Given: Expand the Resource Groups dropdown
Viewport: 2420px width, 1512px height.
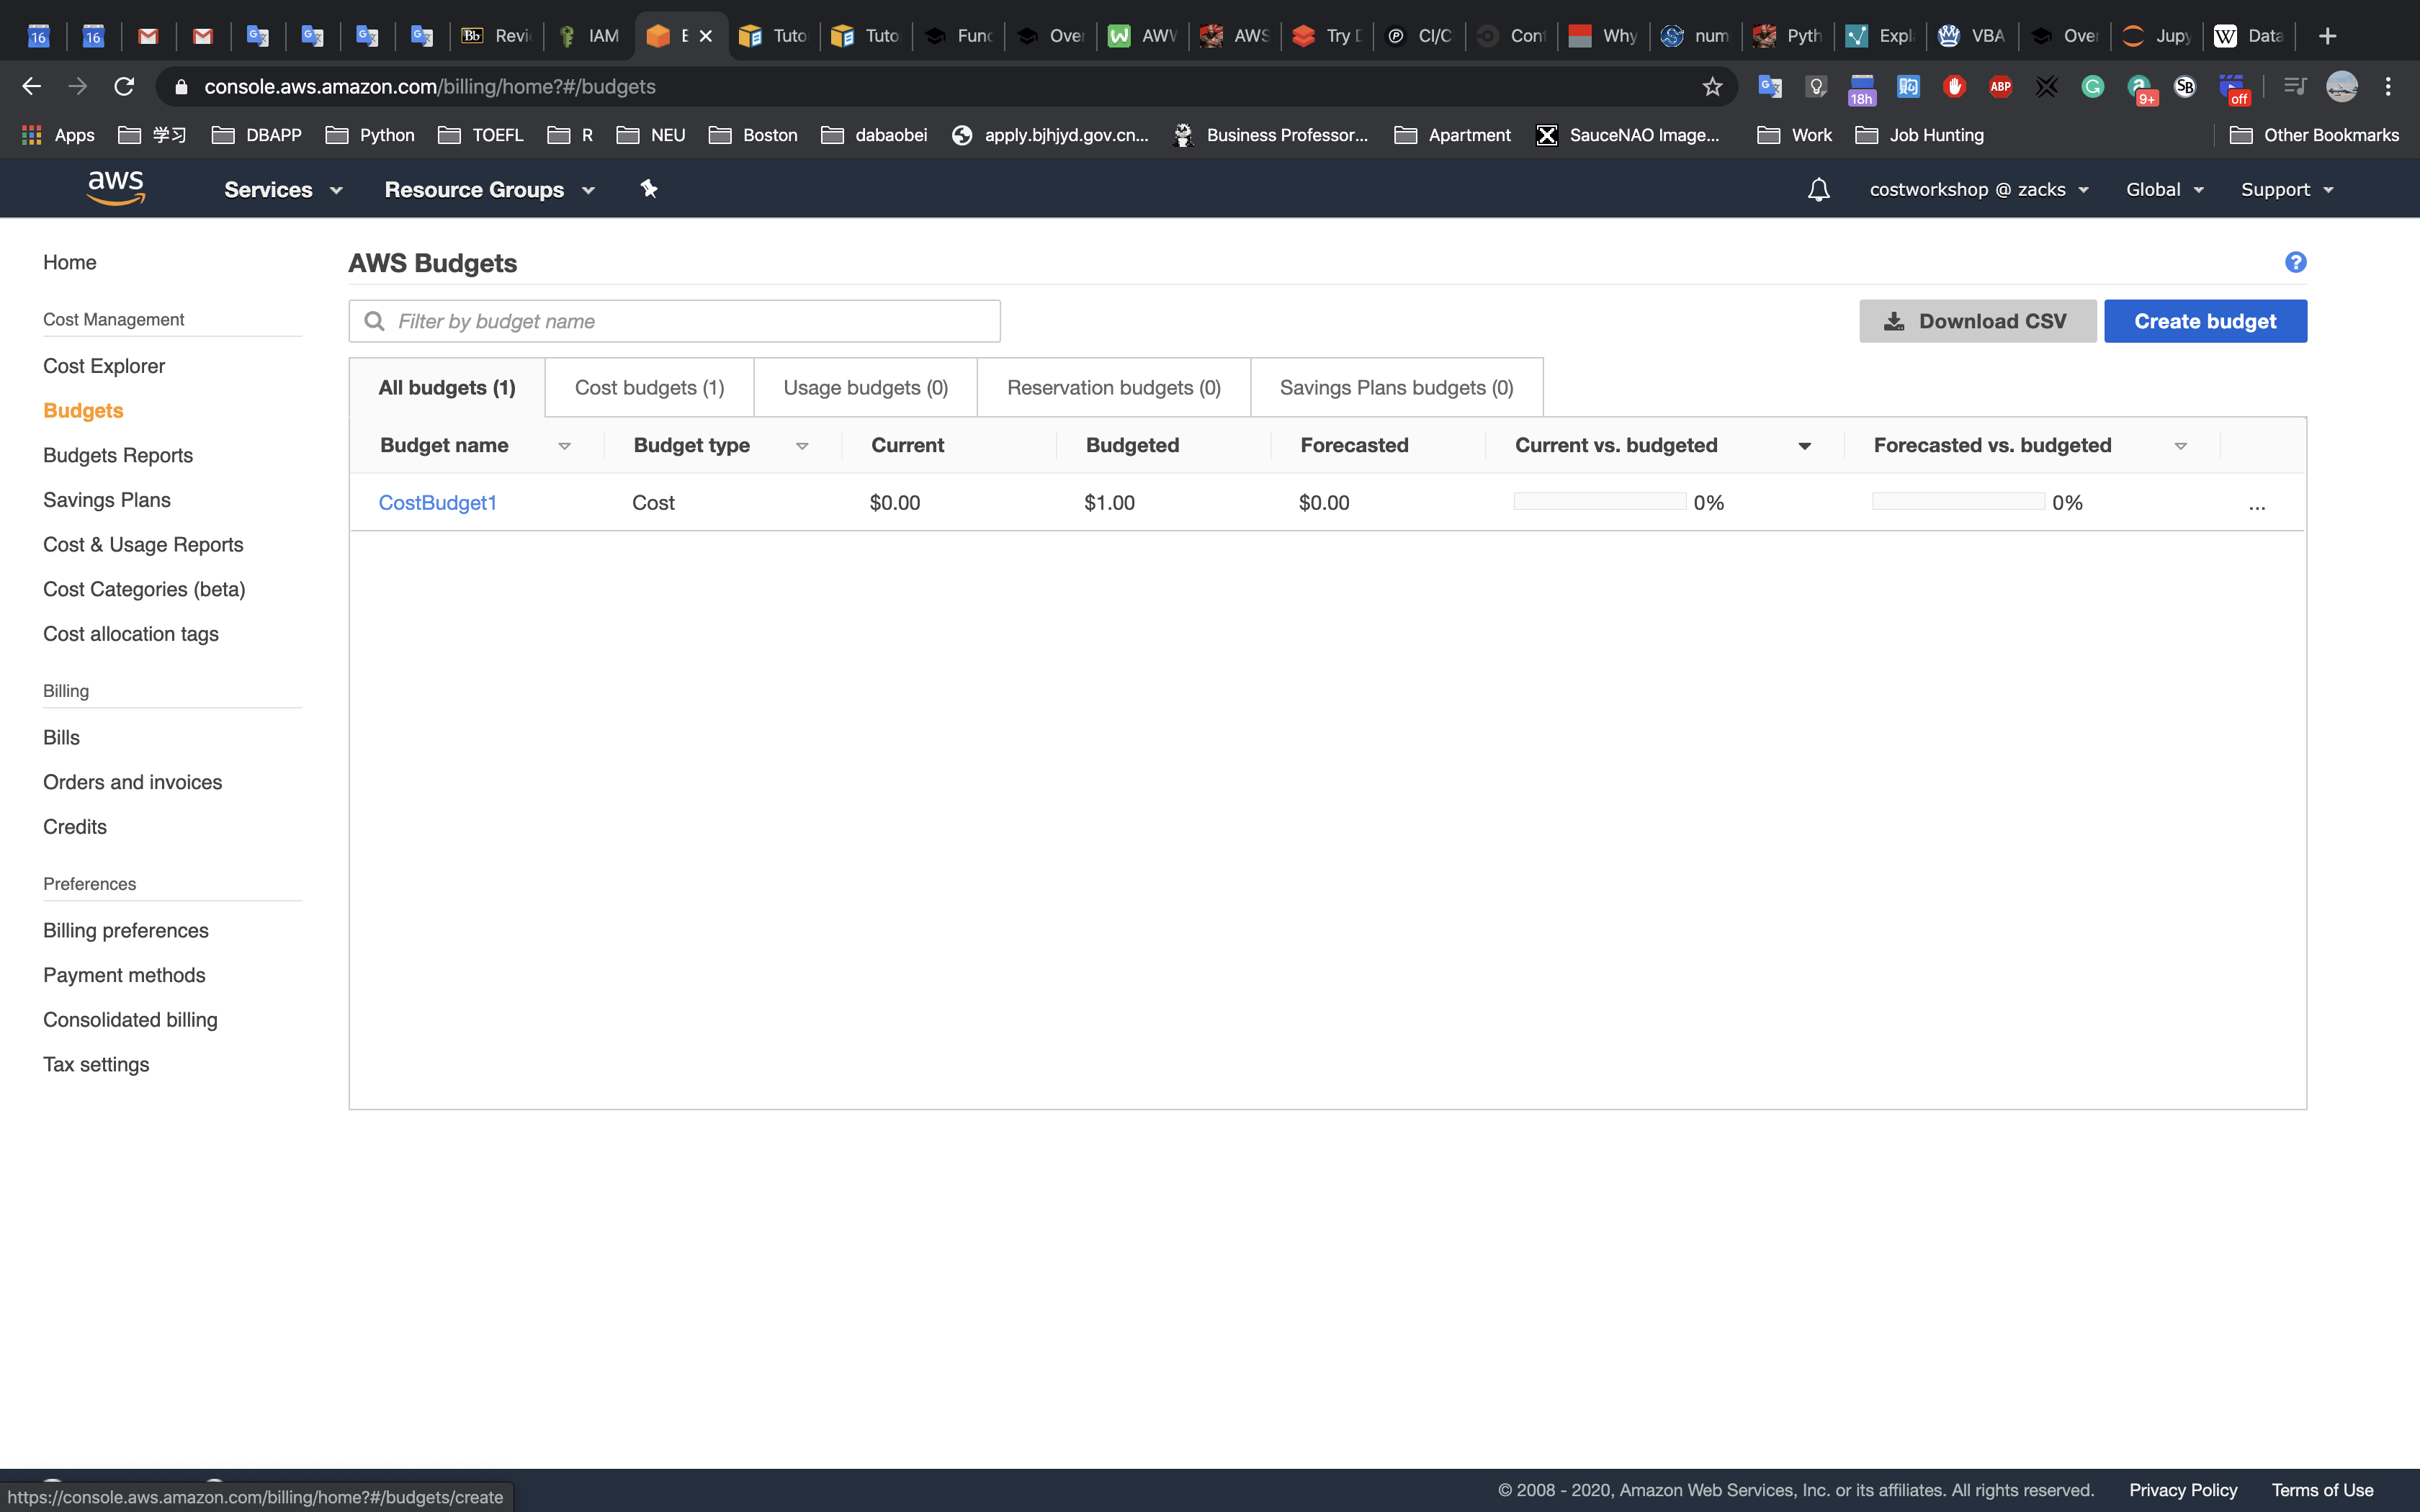Looking at the screenshot, I should point(489,189).
